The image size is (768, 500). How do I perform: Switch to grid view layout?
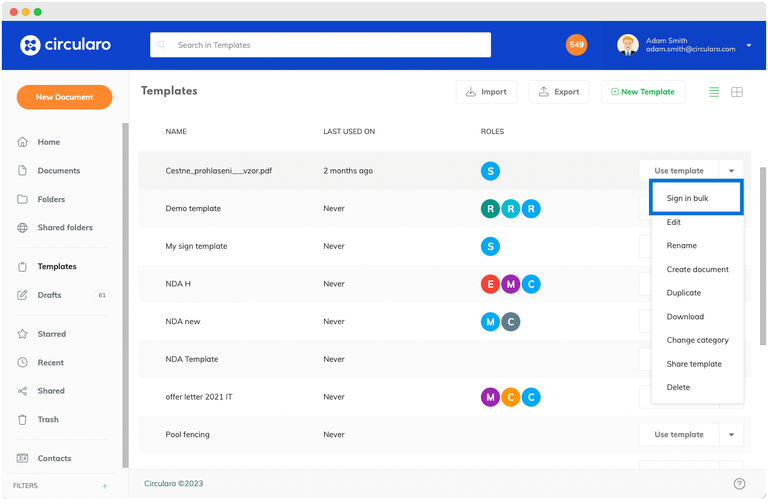point(737,92)
